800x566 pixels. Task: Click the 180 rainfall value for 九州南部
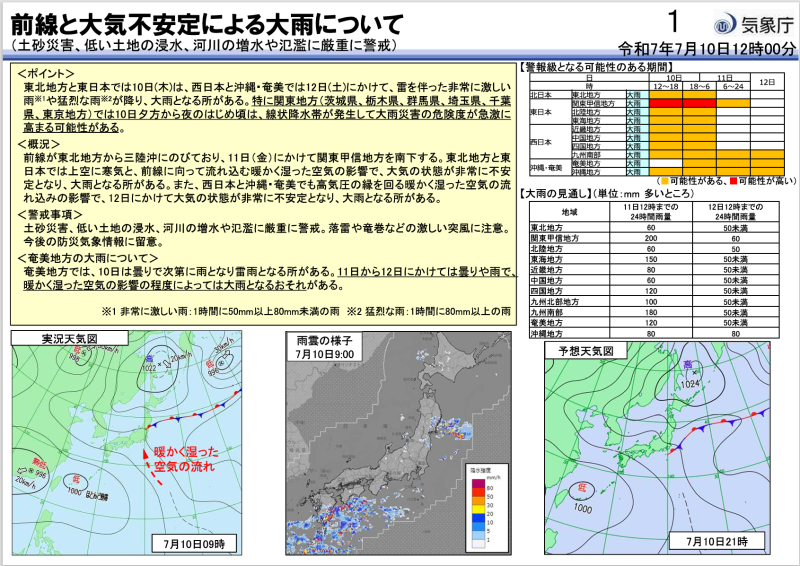tap(651, 312)
